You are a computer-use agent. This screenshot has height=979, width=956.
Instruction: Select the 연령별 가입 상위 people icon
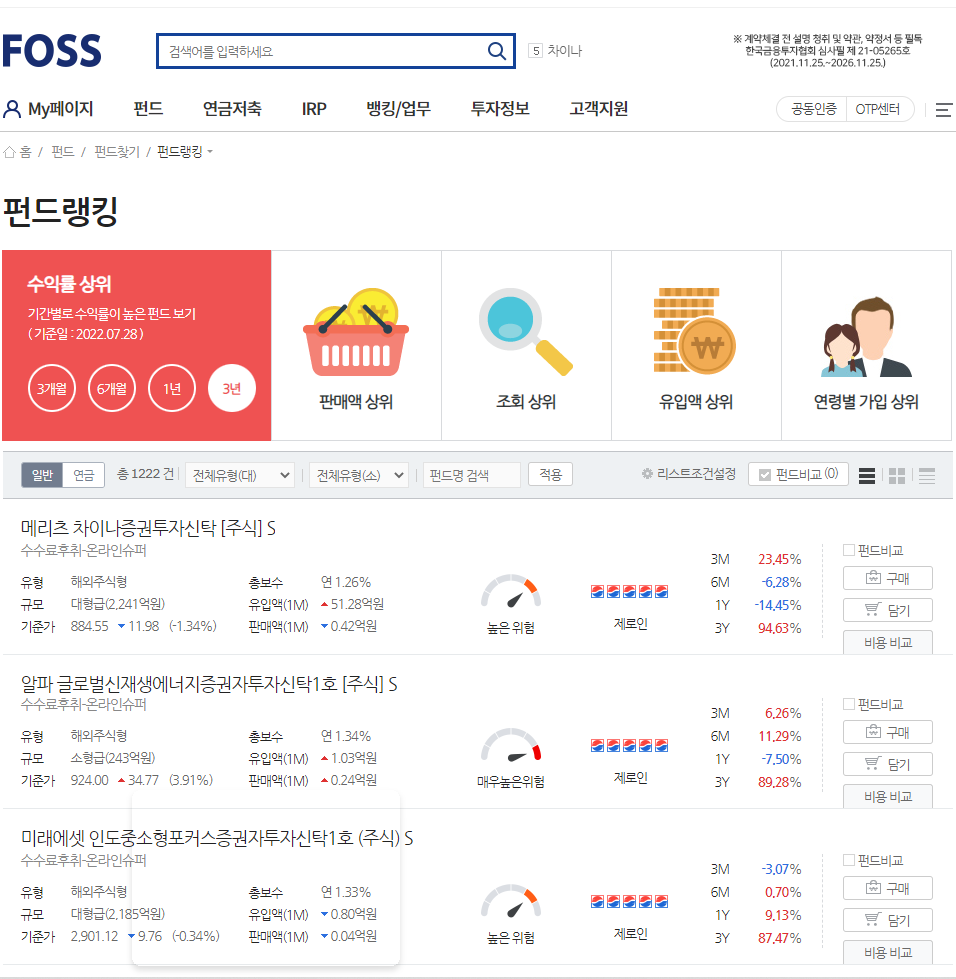click(x=866, y=336)
